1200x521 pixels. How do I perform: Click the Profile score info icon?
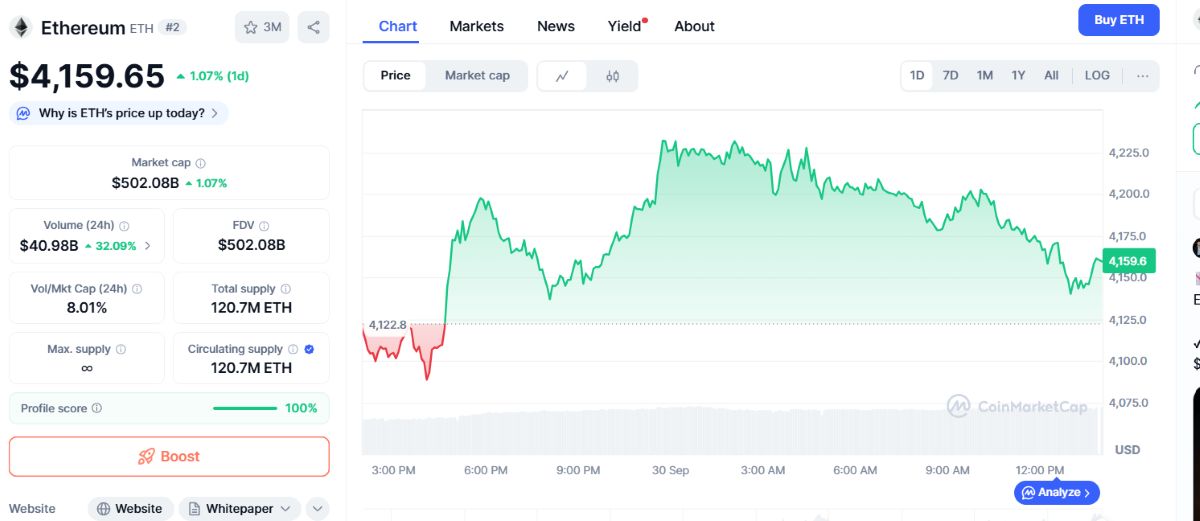coord(97,408)
